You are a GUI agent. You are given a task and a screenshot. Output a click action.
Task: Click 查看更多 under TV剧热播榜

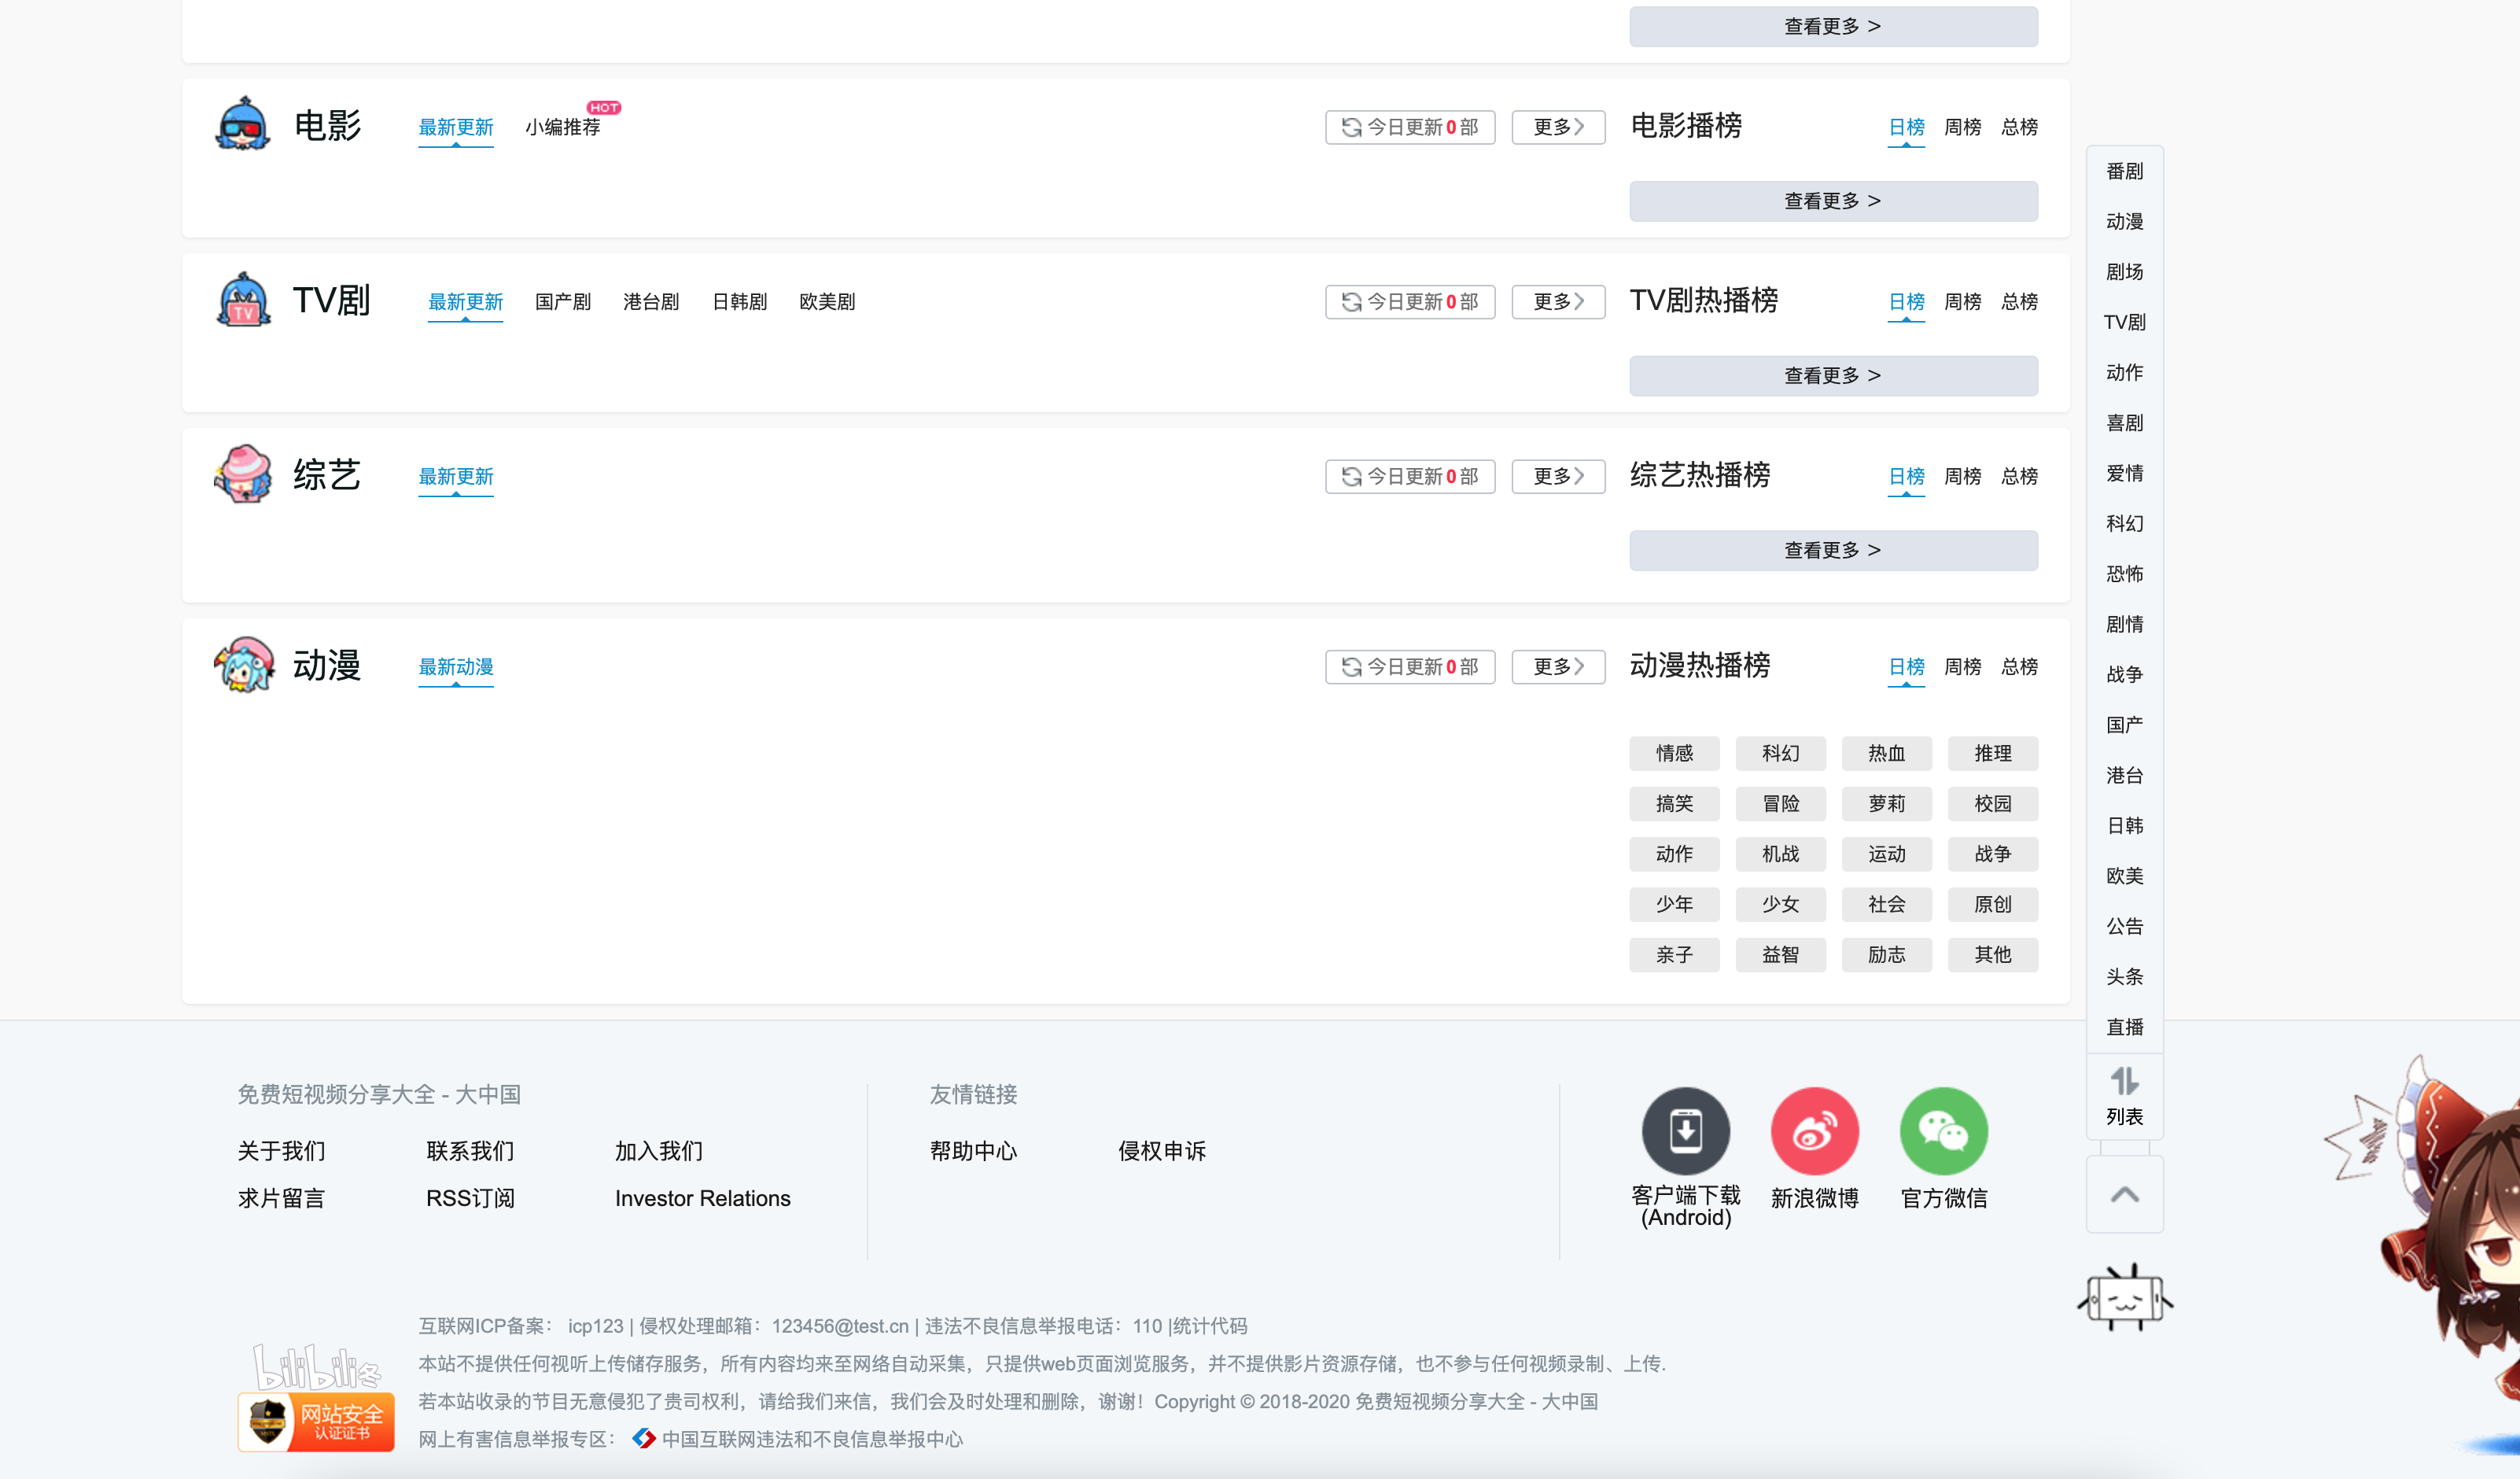point(1833,376)
